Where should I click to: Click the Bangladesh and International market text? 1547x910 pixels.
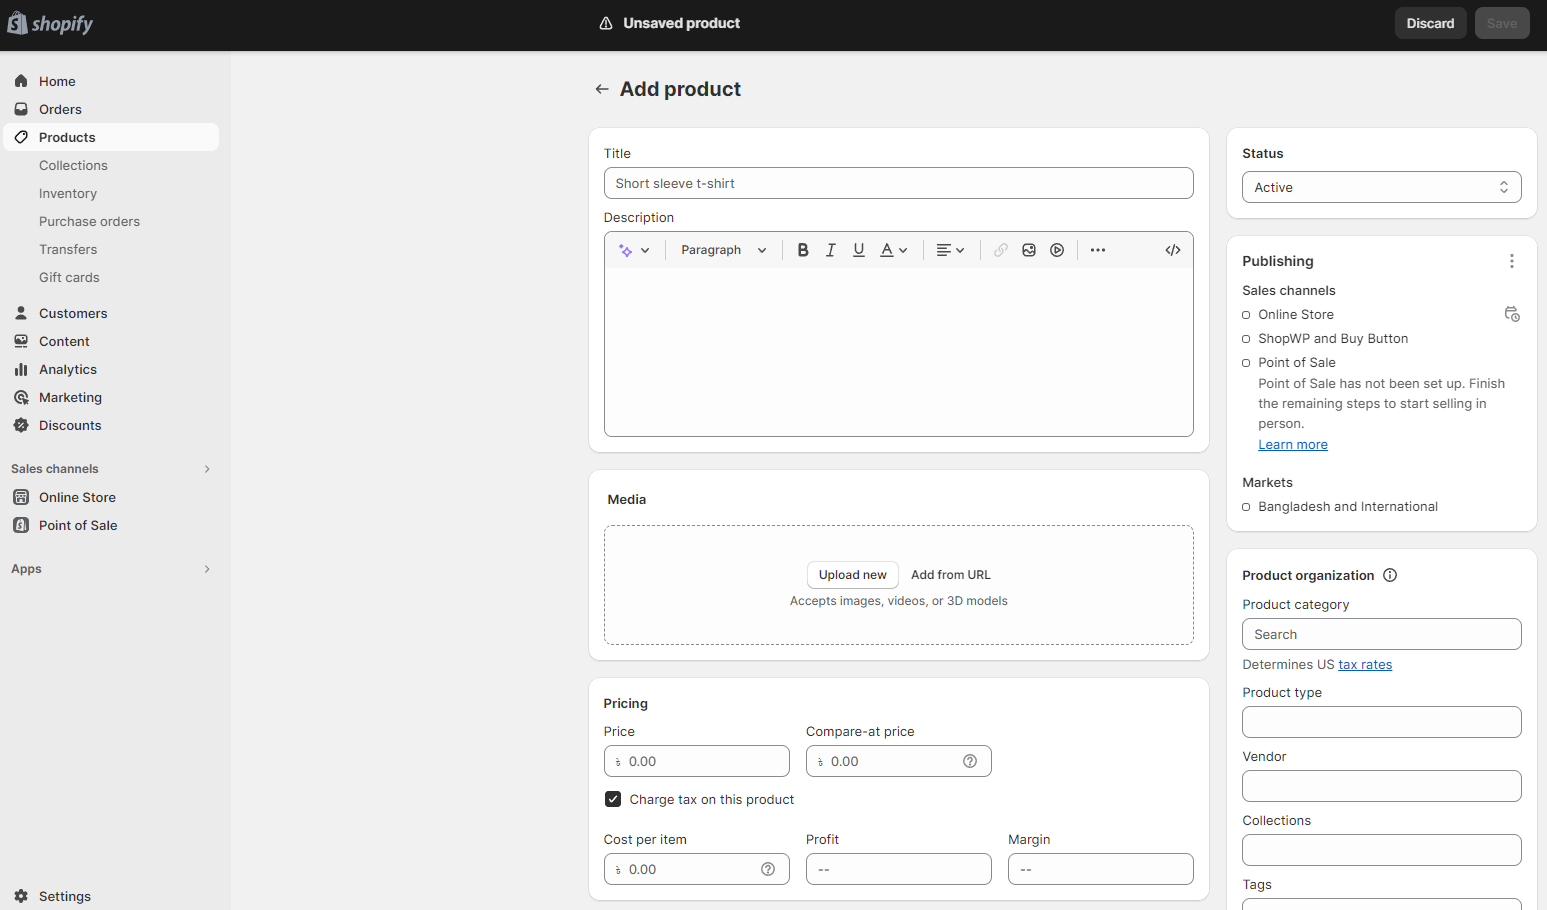(1348, 507)
